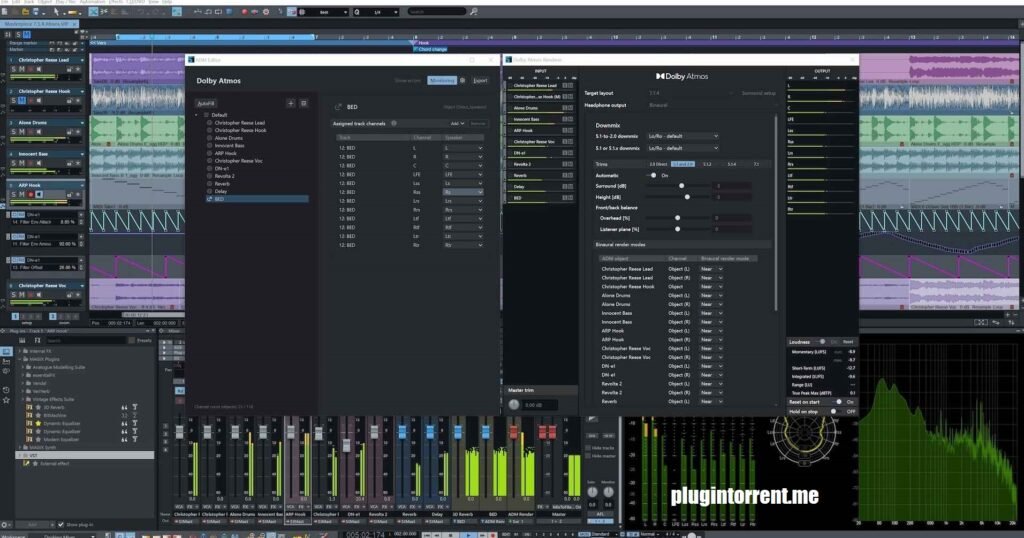1024x538 pixels.
Task: Select the 5.1 and 2.0 trims tab
Action: [683, 165]
